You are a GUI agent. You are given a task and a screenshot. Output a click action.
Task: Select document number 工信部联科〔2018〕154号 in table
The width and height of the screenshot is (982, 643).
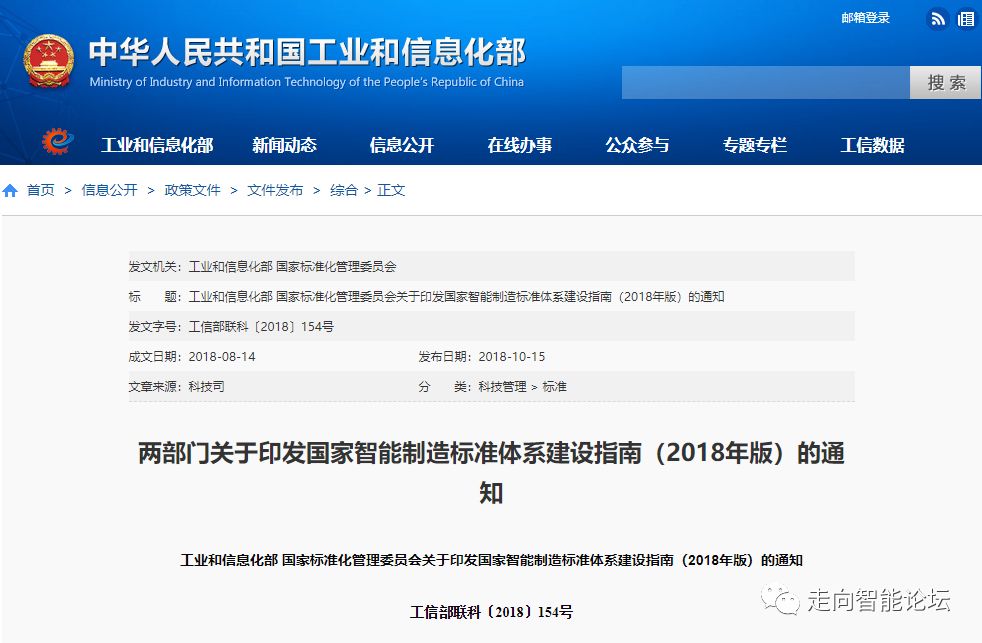point(261,327)
